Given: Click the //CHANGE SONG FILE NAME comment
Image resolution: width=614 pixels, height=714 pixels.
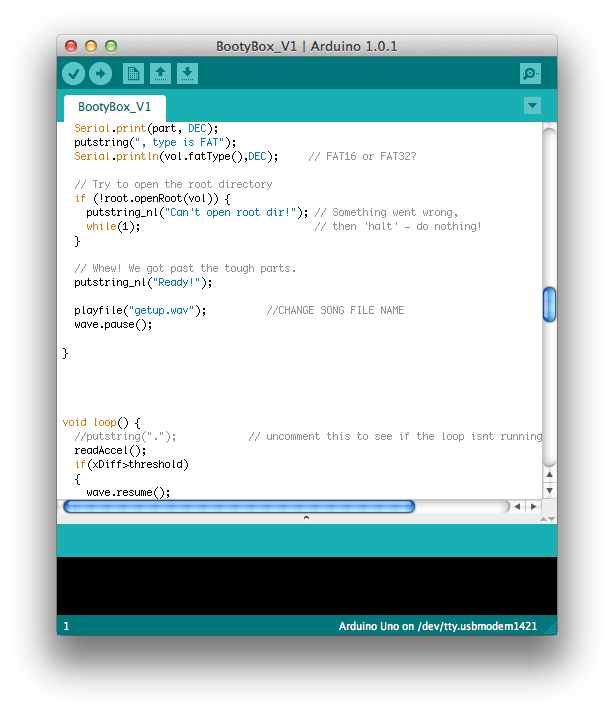Looking at the screenshot, I should pos(335,311).
